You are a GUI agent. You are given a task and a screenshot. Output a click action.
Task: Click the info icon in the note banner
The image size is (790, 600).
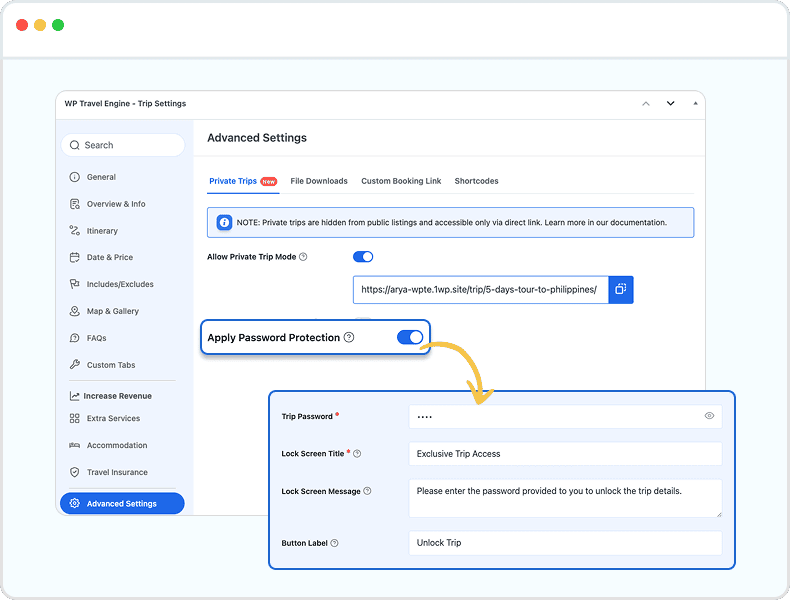pyautogui.click(x=224, y=222)
